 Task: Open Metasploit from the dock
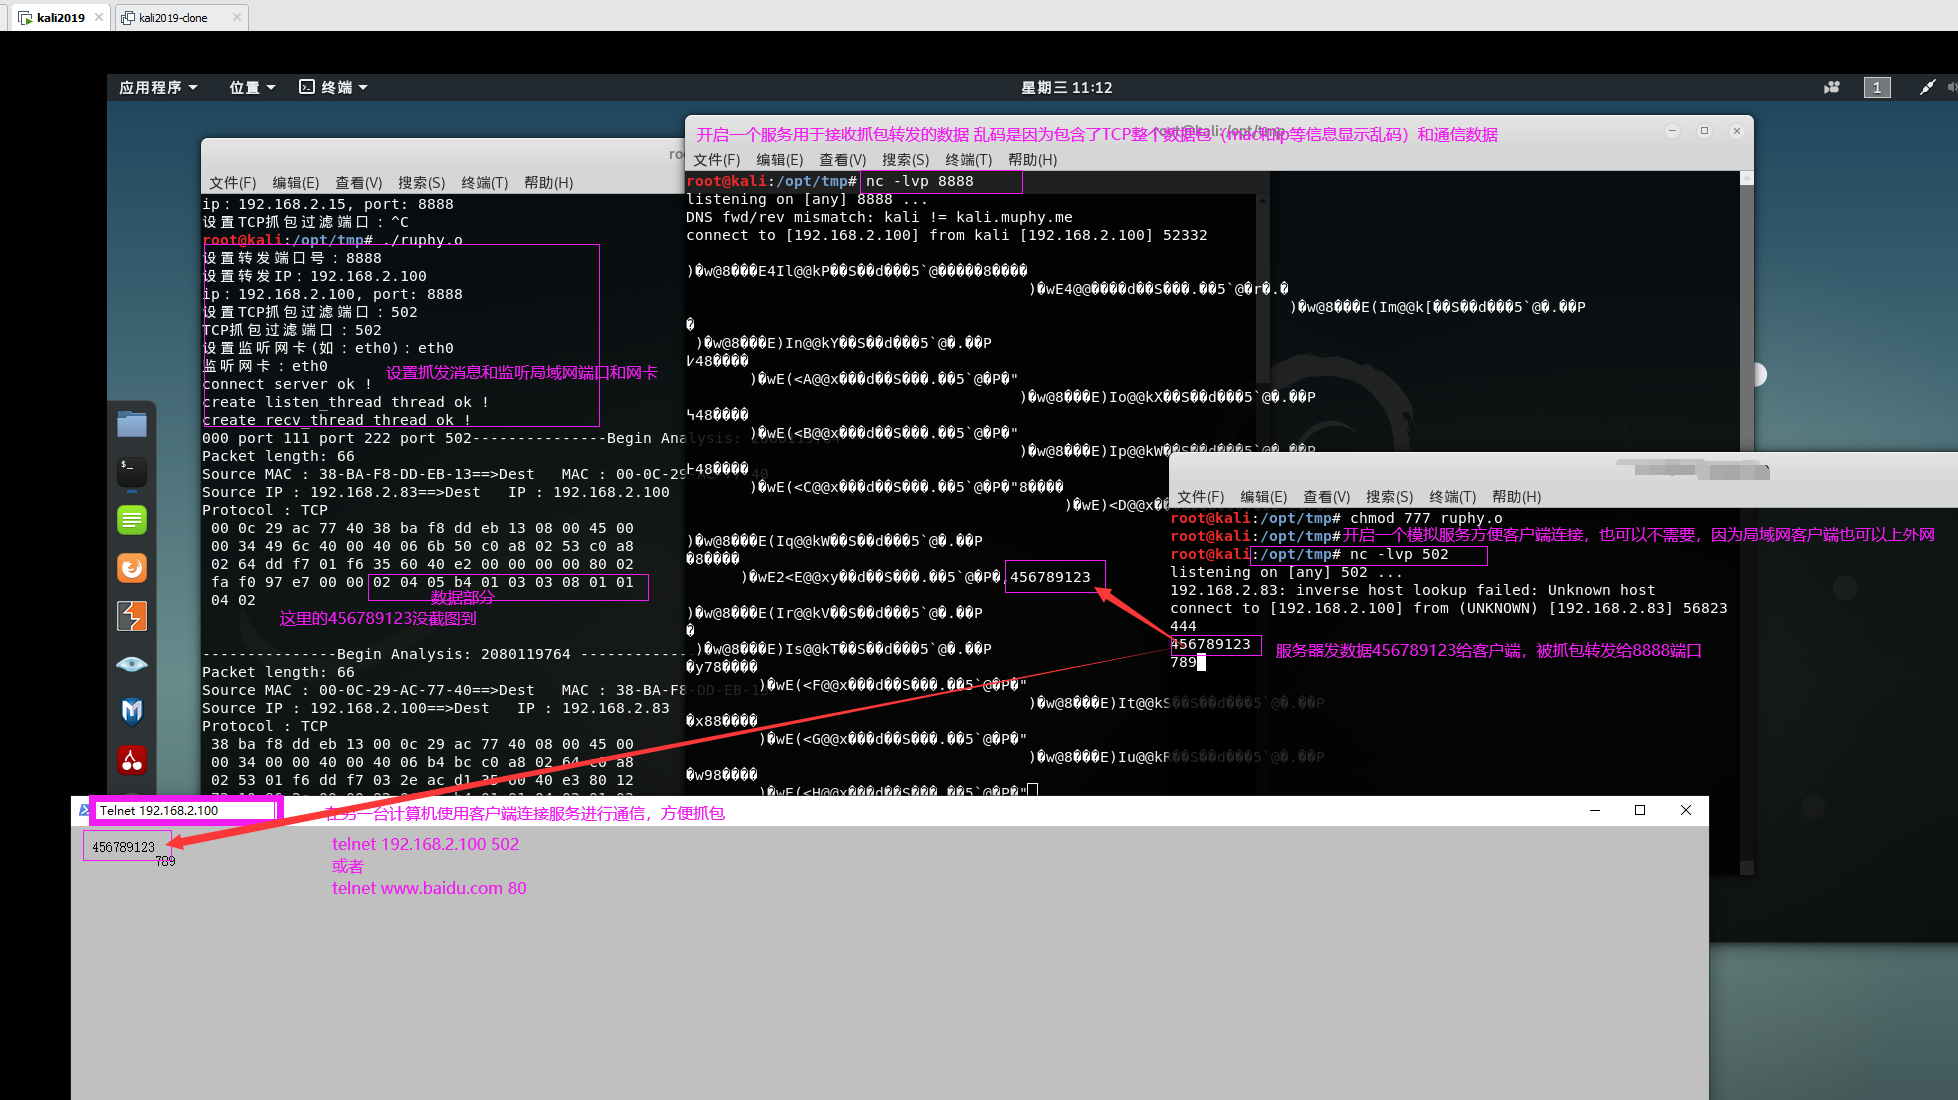click(132, 711)
